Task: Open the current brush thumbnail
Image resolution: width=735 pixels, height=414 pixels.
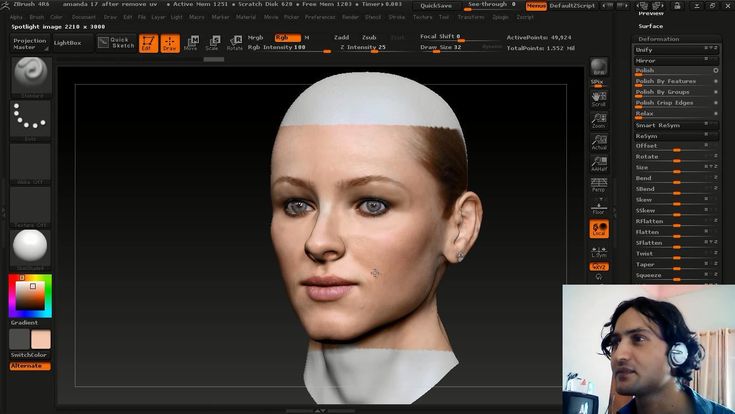Action: click(x=30, y=75)
